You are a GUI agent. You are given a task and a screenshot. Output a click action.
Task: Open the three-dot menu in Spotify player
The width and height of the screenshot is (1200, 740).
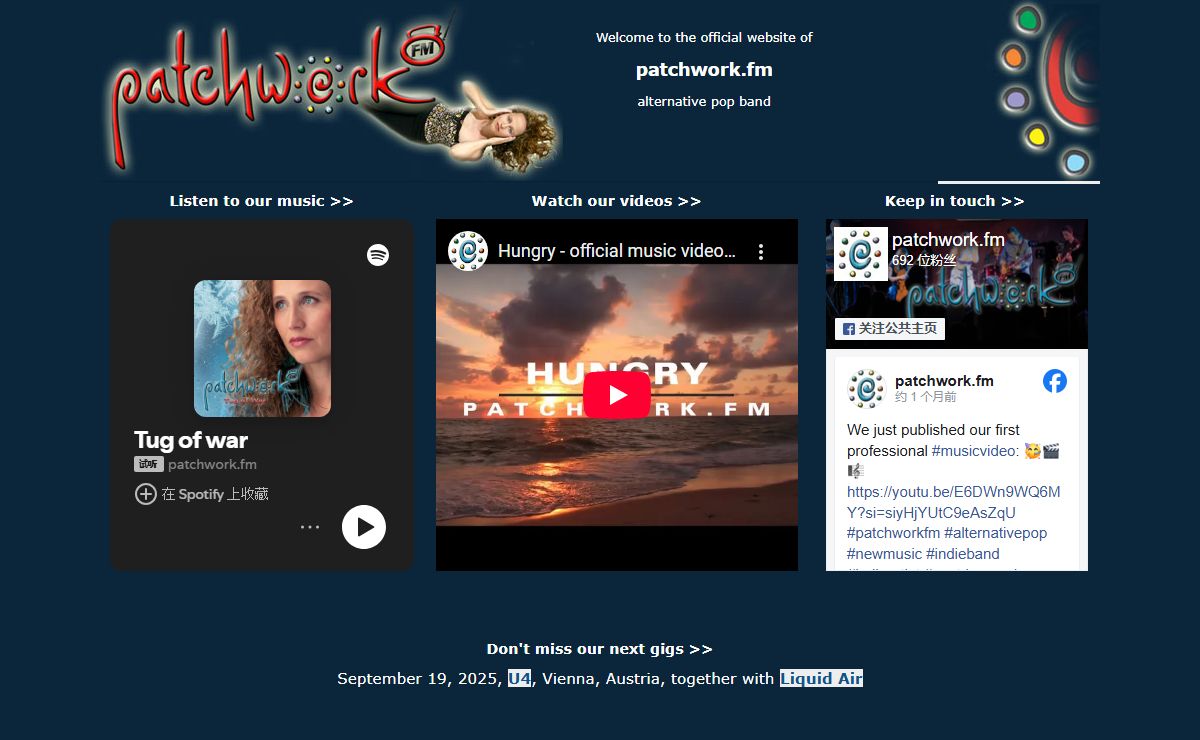coord(310,527)
